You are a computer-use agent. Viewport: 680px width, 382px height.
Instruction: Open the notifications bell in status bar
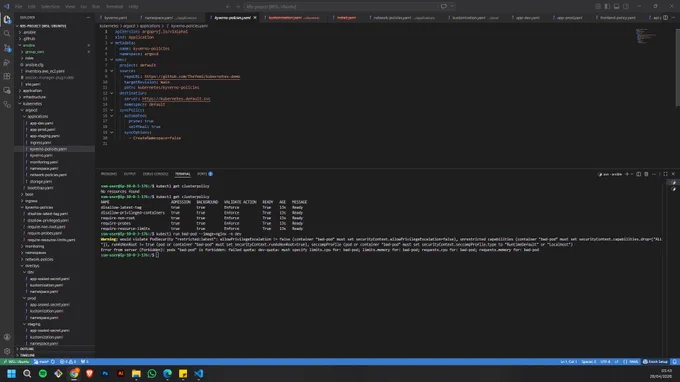tap(674, 362)
